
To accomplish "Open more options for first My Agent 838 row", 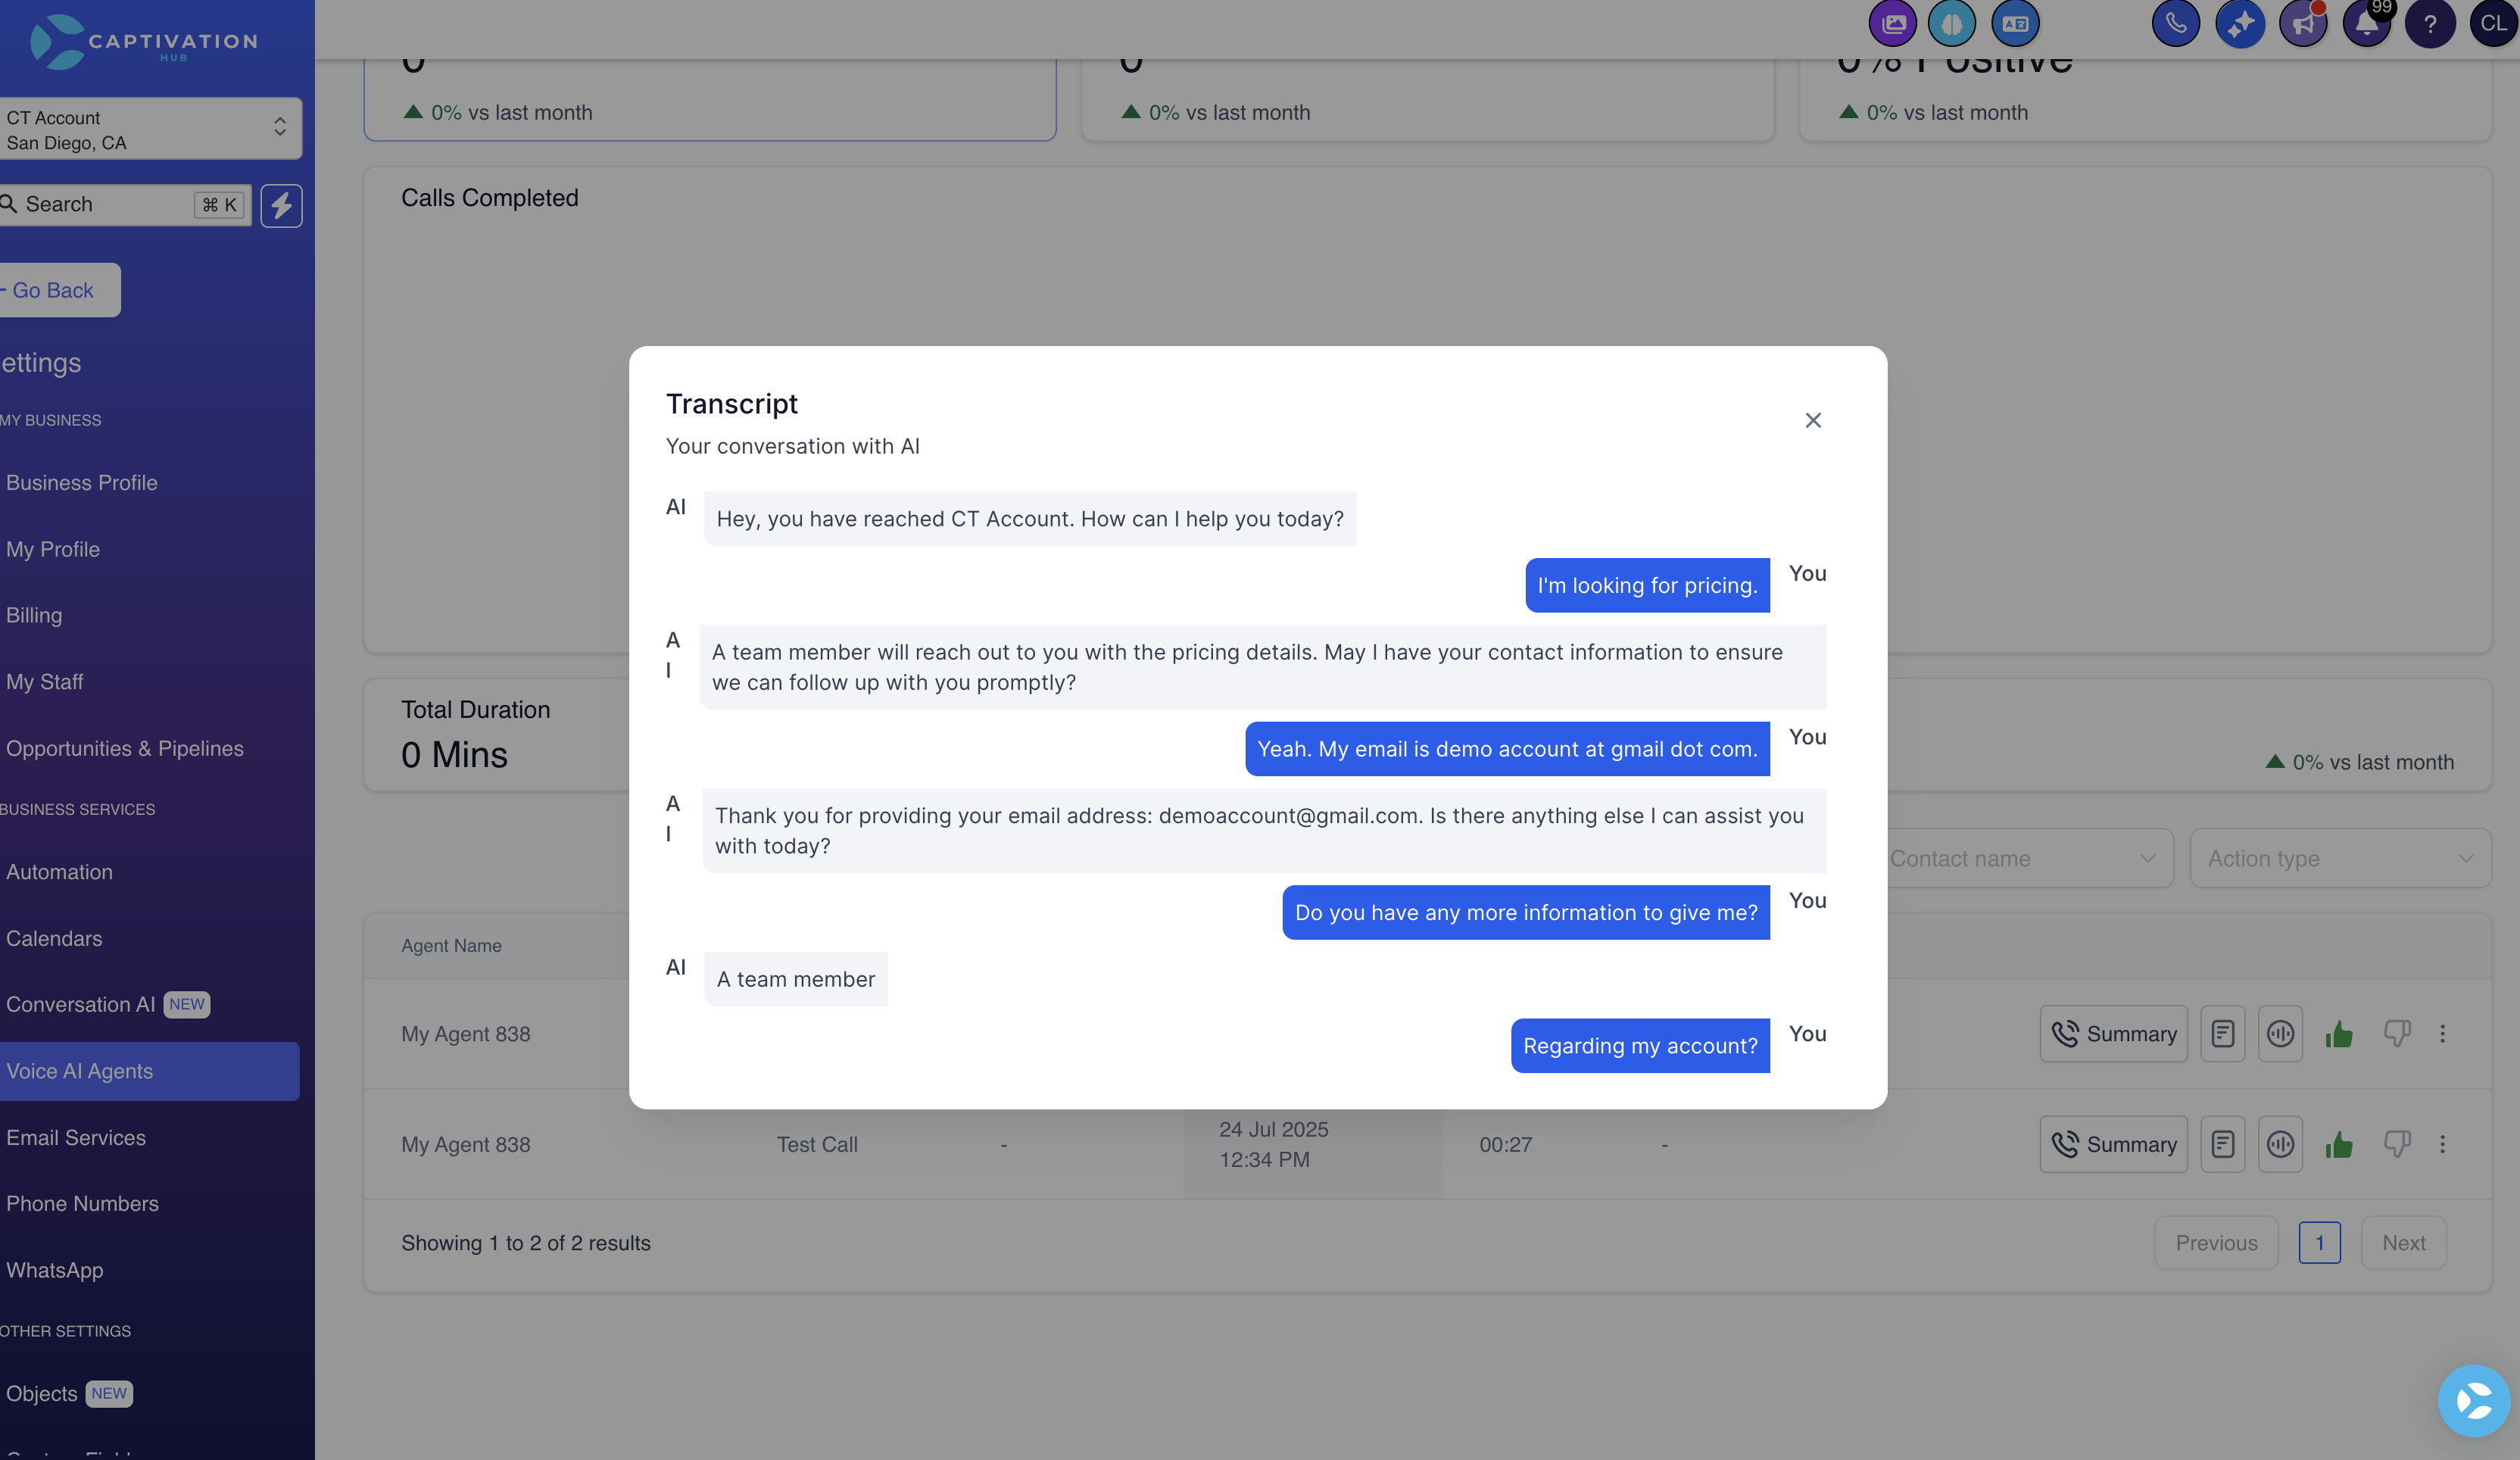I will (2442, 1034).
